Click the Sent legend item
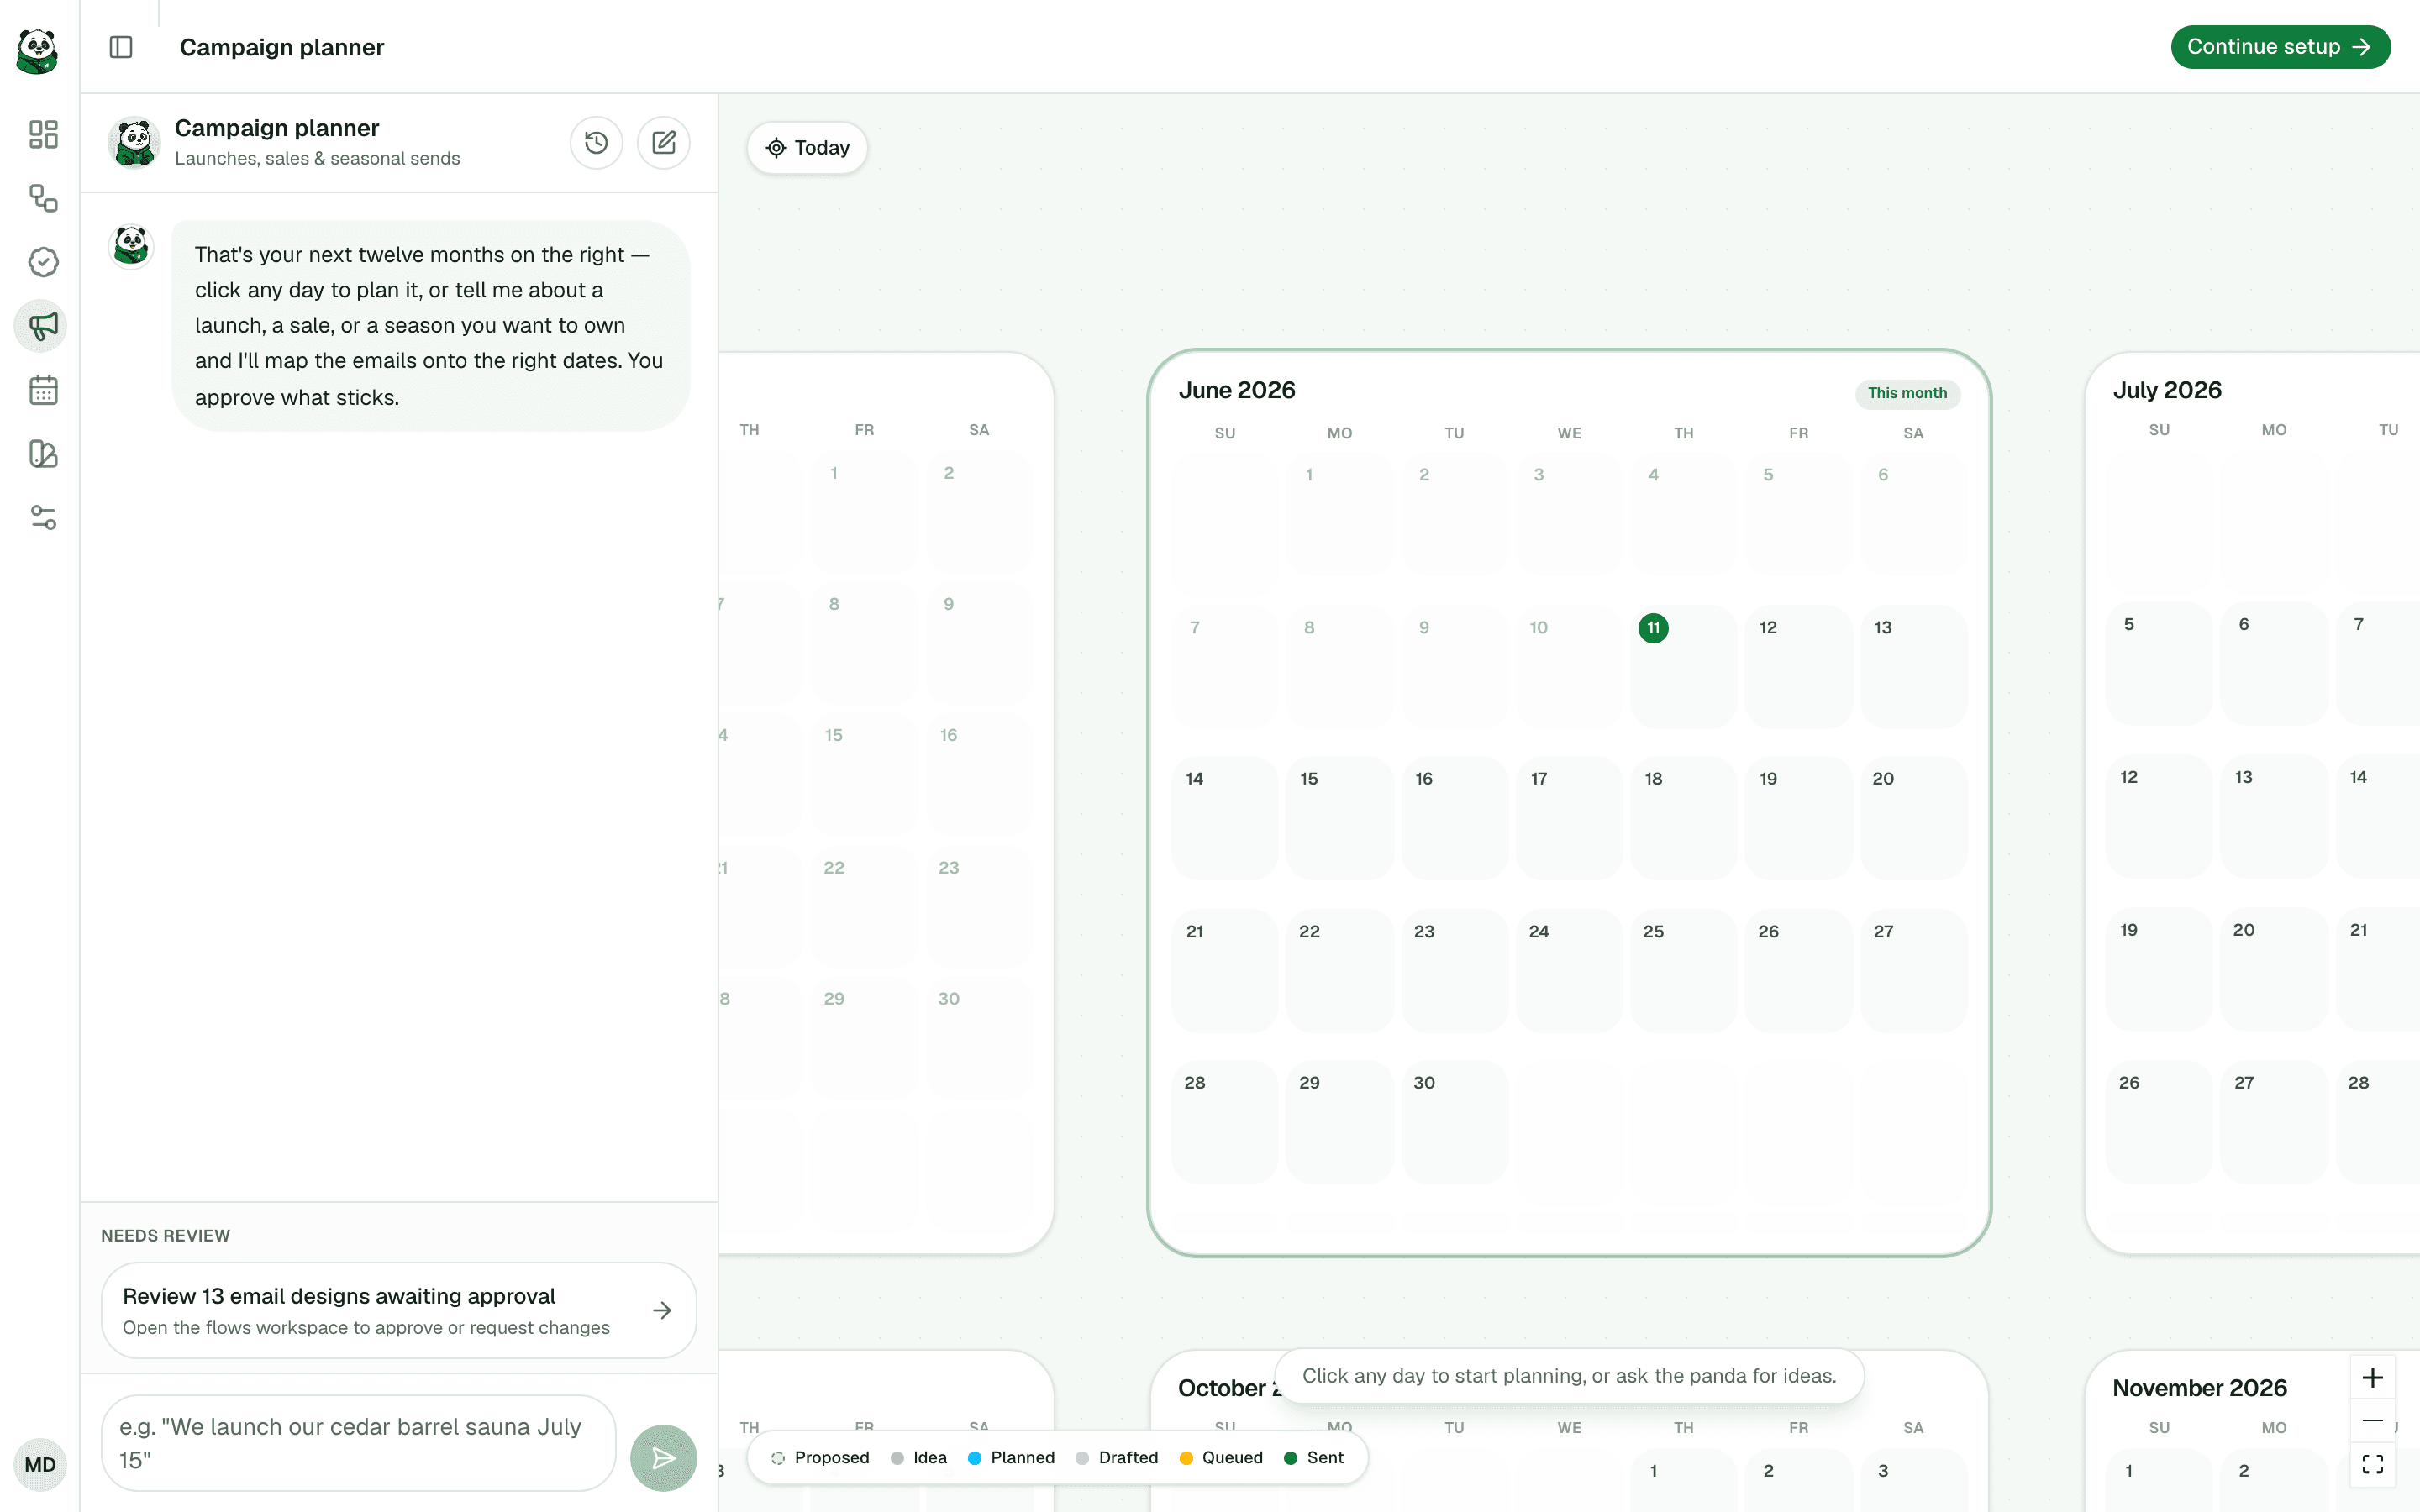This screenshot has height=1512, width=2420. (x=1314, y=1458)
